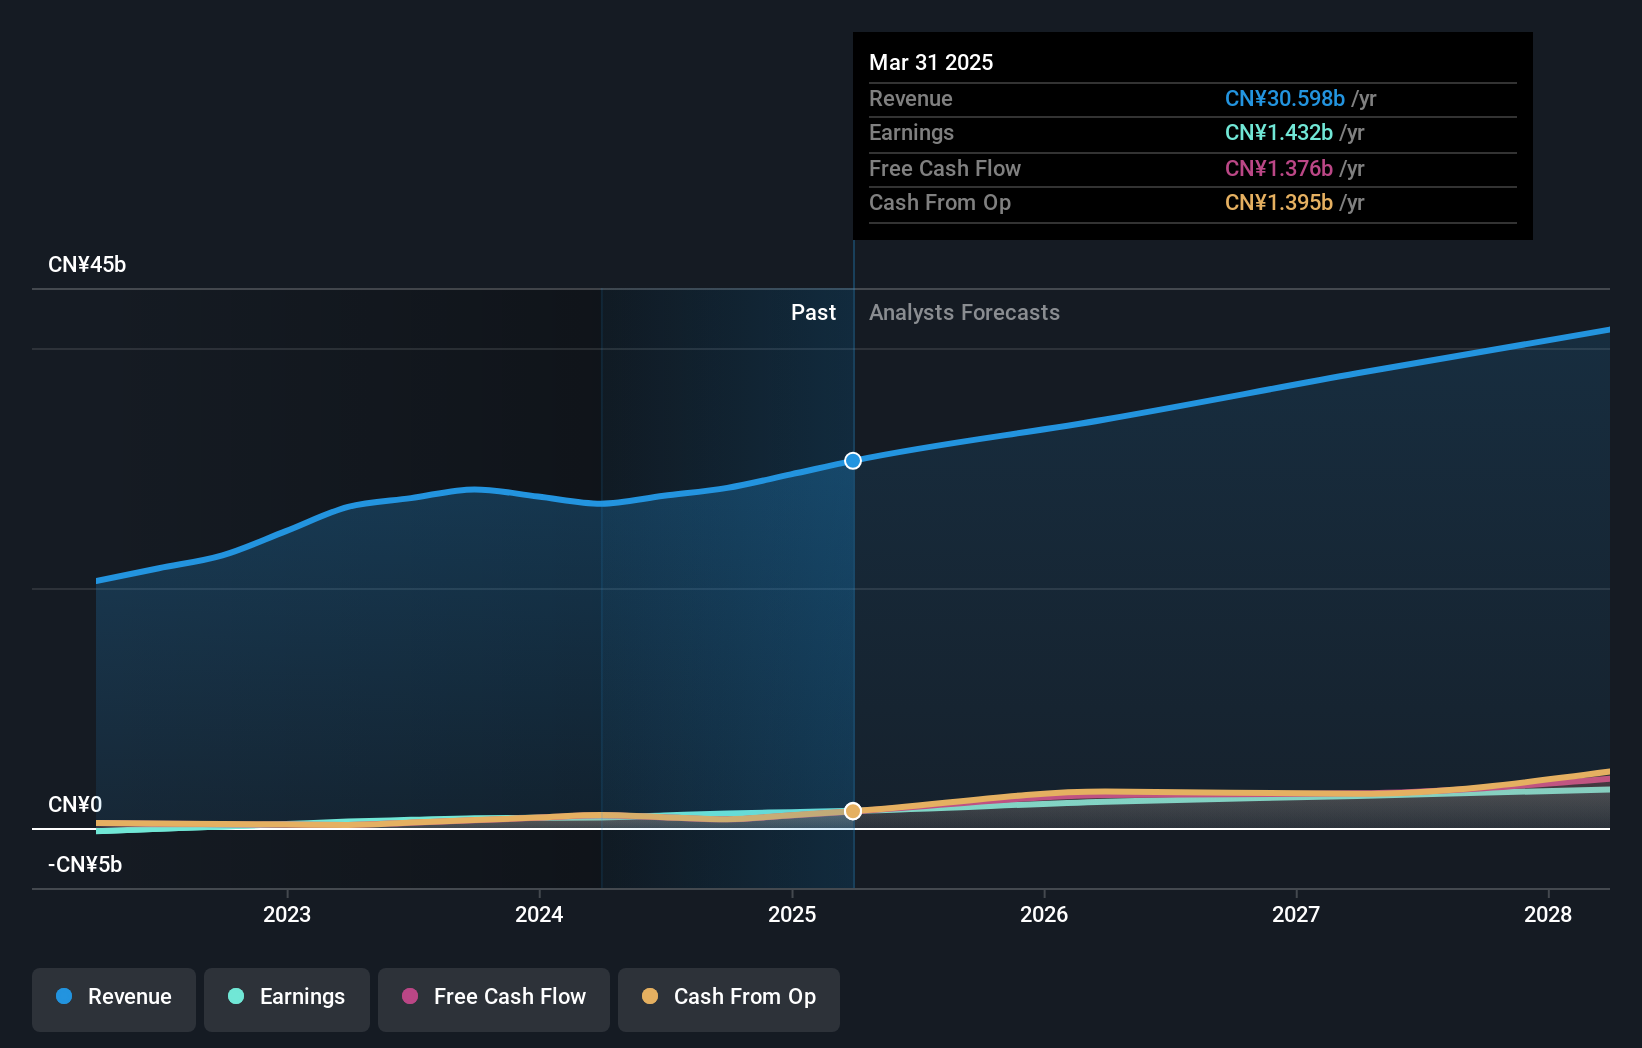Image resolution: width=1642 pixels, height=1048 pixels.
Task: Click the pink Free Cash Flow legend dot
Action: pos(410,997)
